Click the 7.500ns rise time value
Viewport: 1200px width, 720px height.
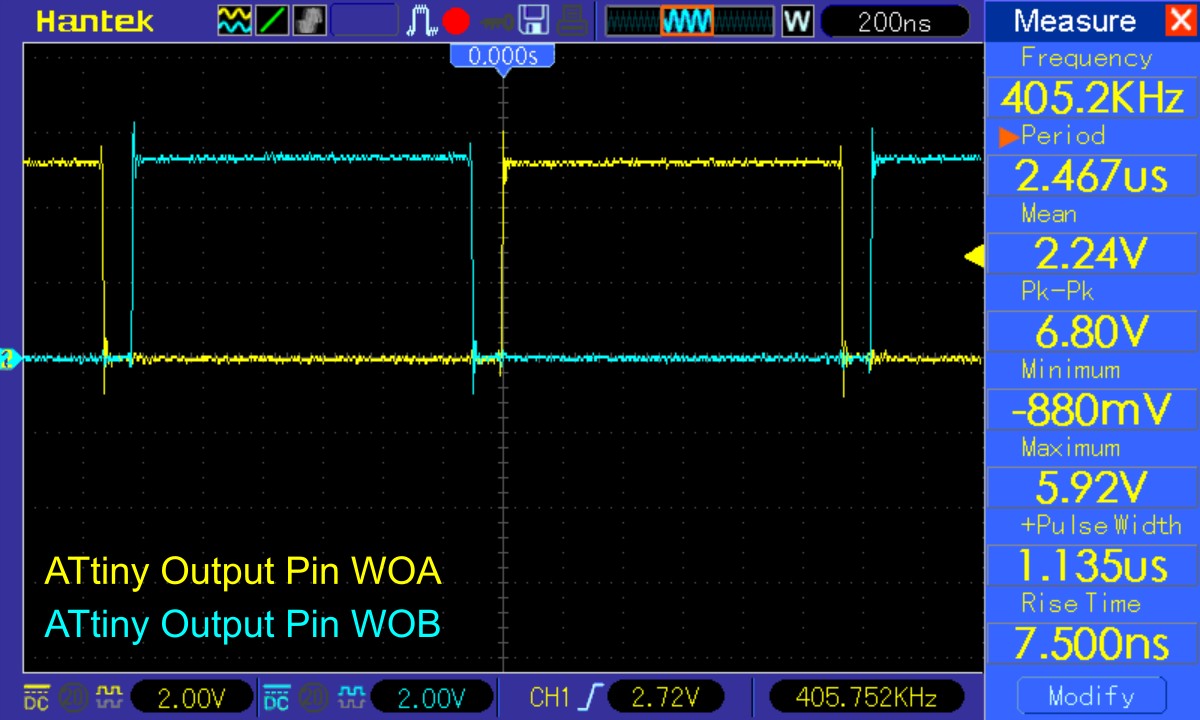click(1092, 644)
